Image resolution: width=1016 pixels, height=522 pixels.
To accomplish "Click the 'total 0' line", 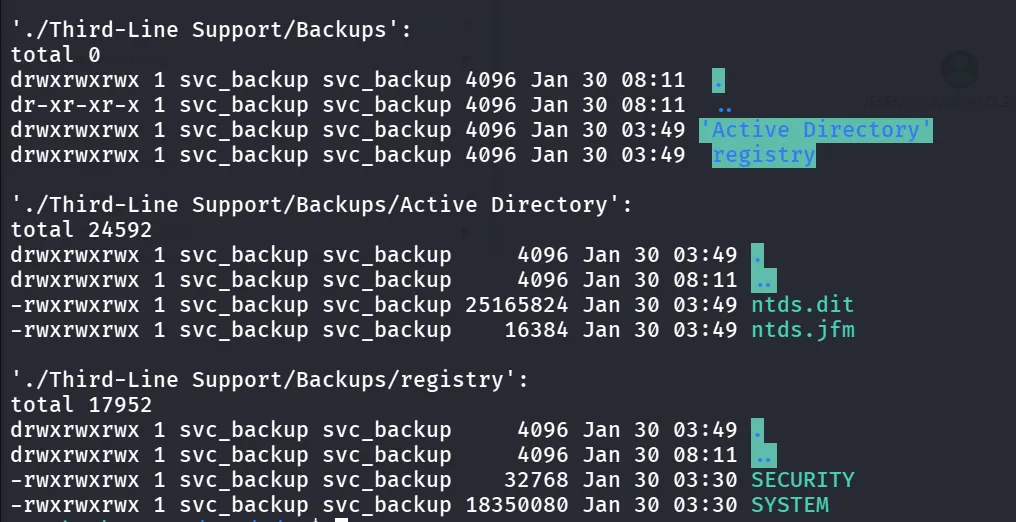I will pos(56,55).
